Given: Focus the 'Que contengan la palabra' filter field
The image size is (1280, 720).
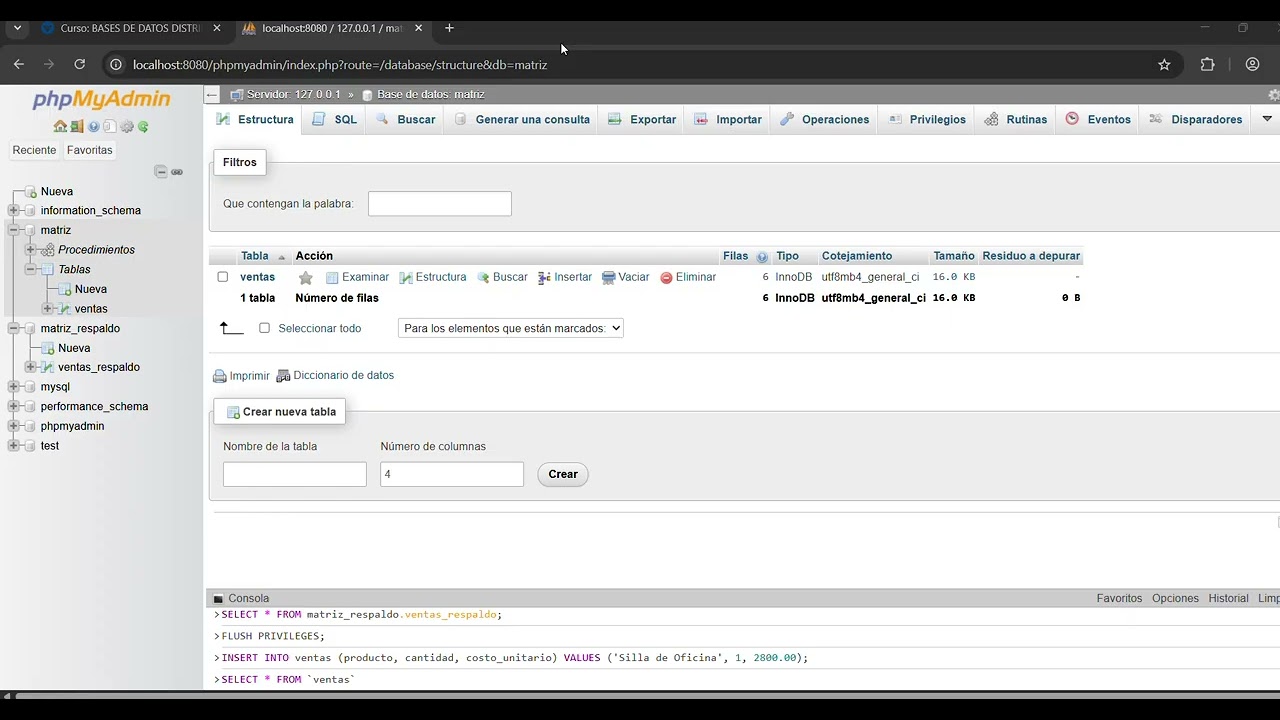Looking at the screenshot, I should point(440,204).
